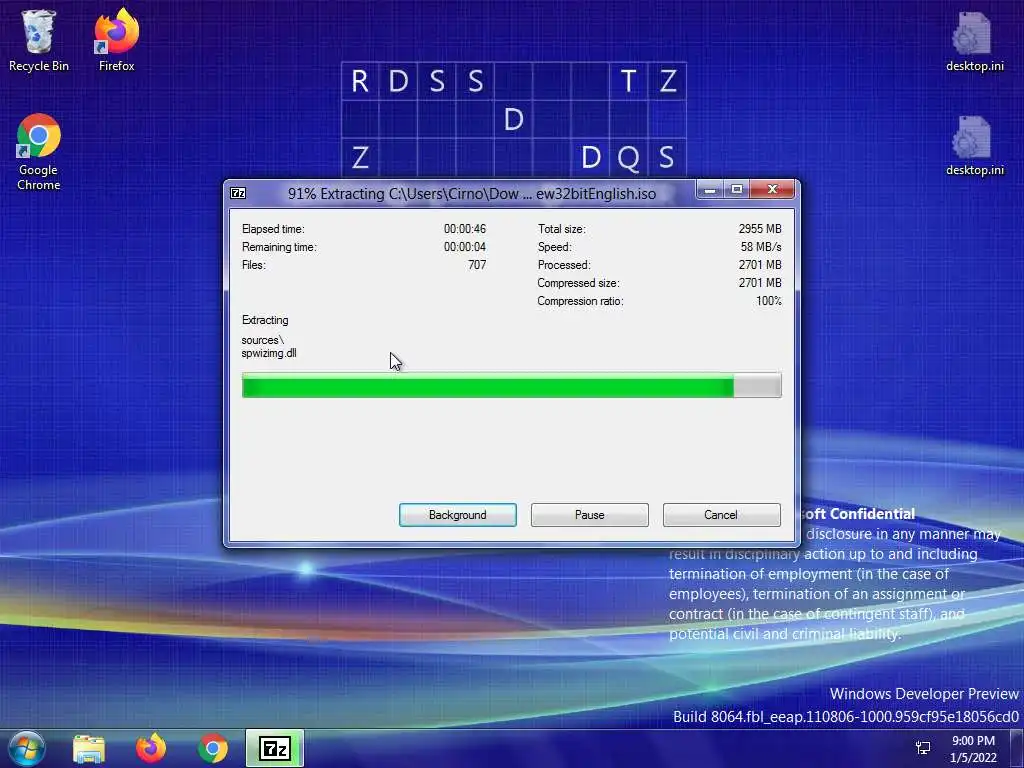This screenshot has height=768, width=1024.
Task: Click the Speed value 58 MB/s
Action: click(x=761, y=247)
